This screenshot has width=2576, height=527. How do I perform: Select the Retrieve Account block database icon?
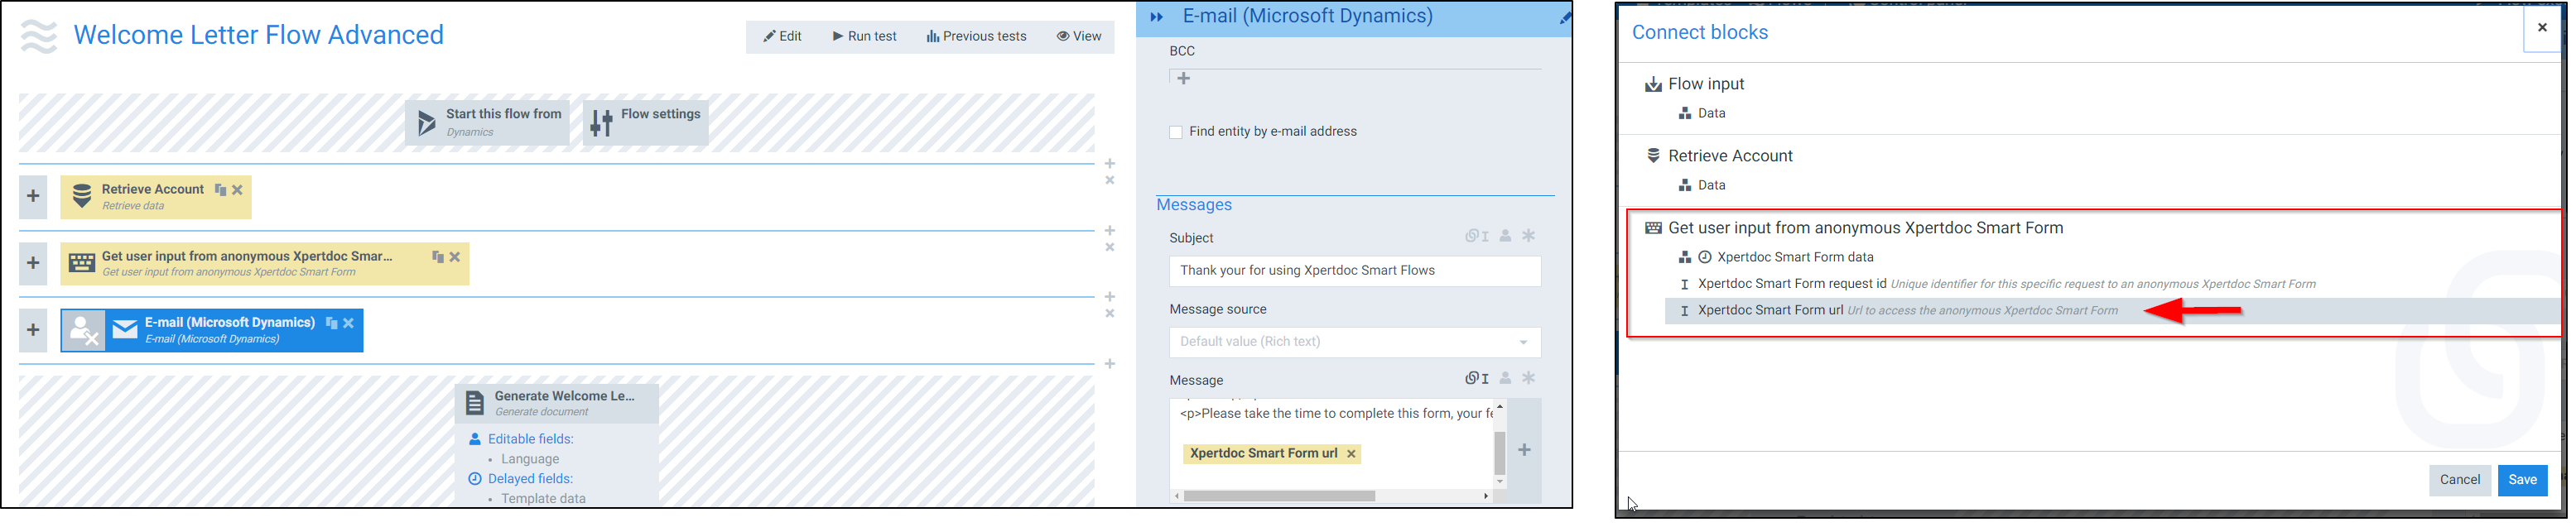(82, 196)
